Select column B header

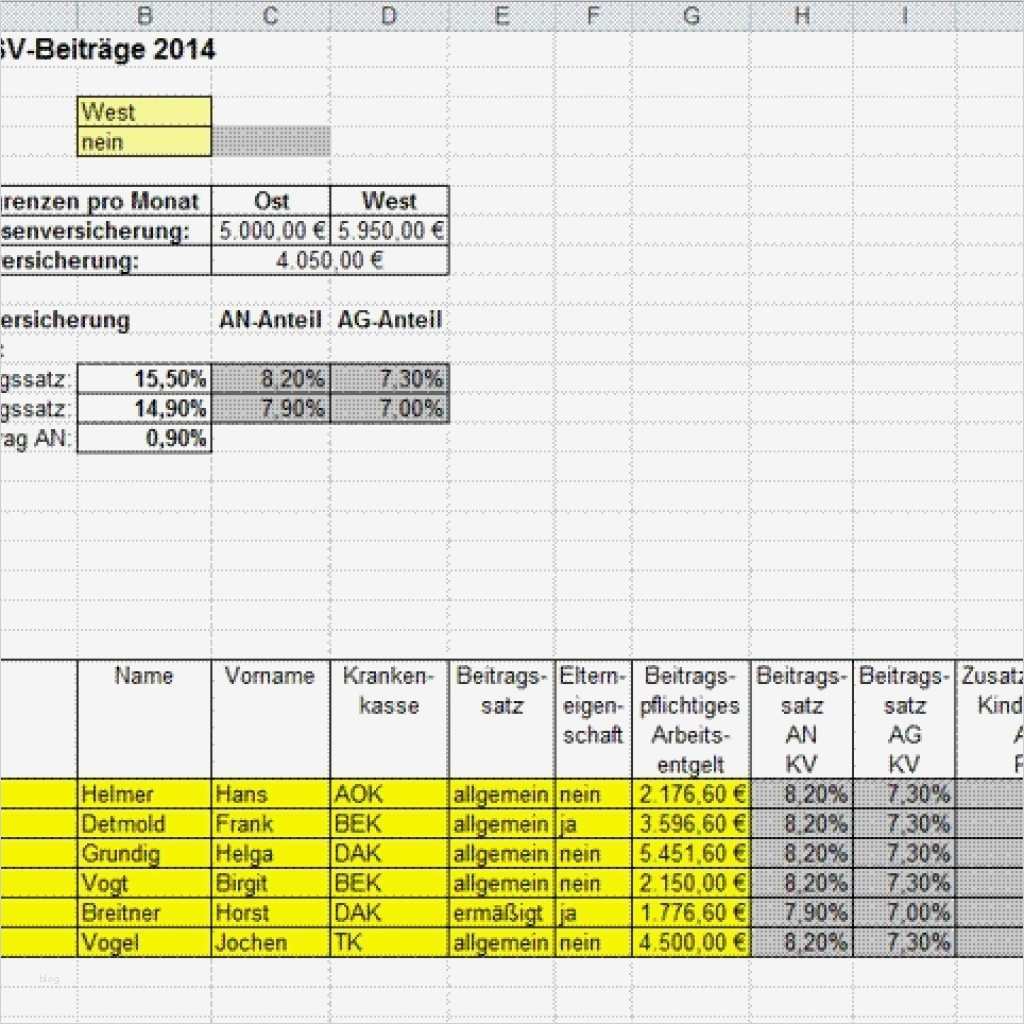[x=144, y=16]
